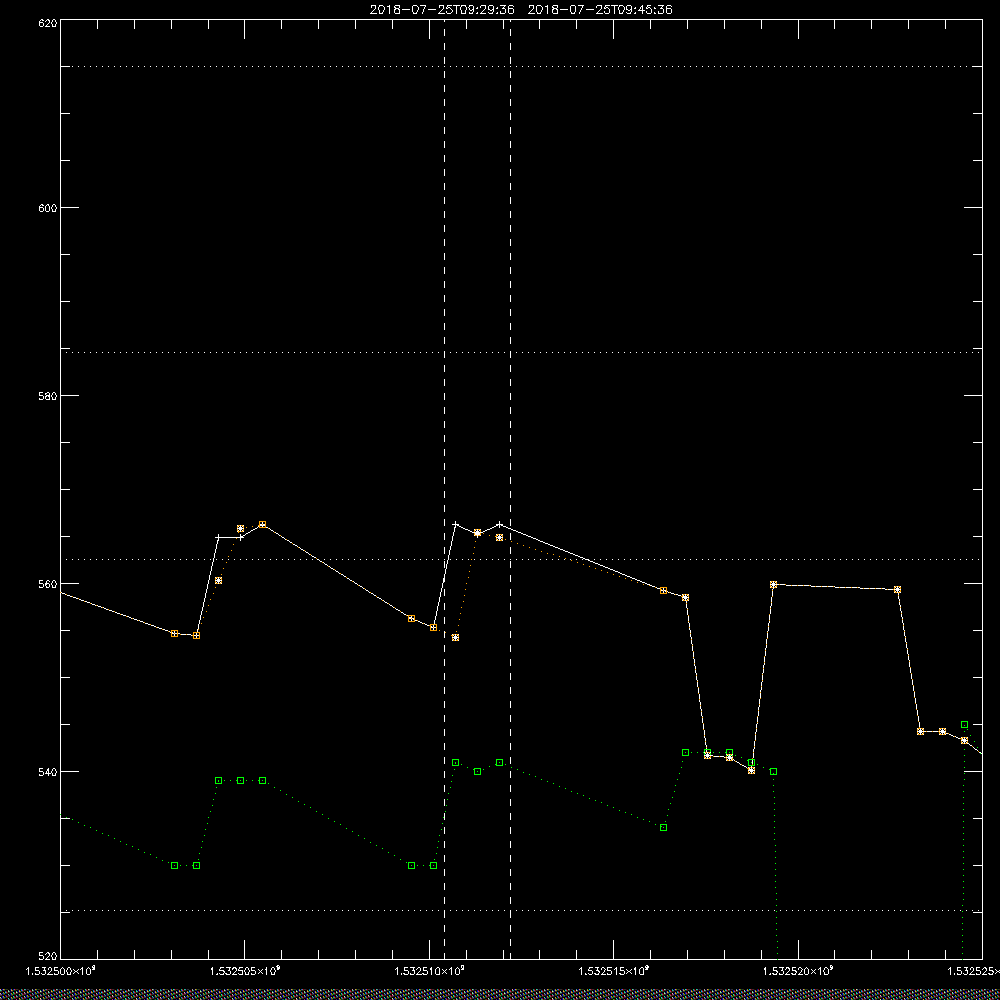Click the y-axis label 540
The width and height of the screenshot is (1000, 1000).
coord(48,772)
